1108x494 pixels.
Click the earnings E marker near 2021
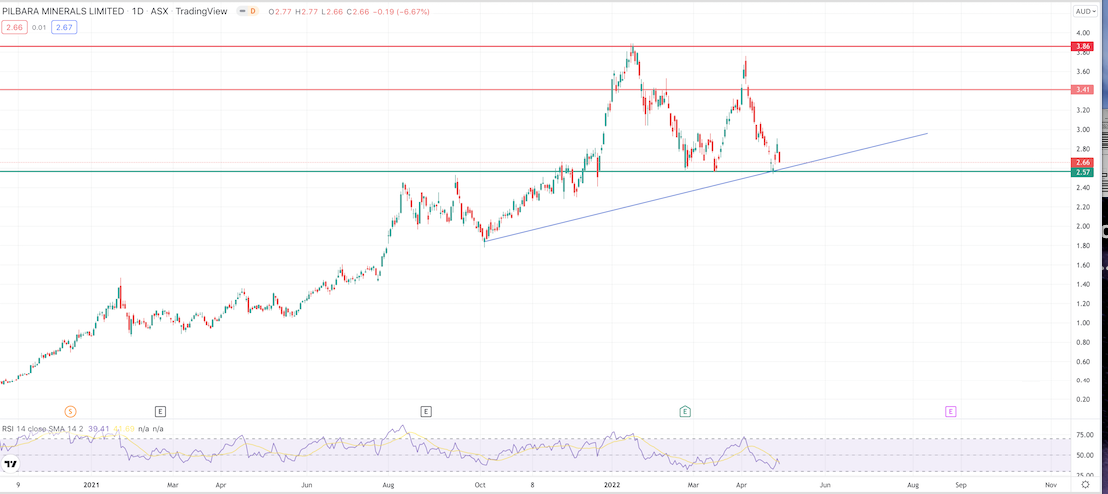tap(160, 411)
